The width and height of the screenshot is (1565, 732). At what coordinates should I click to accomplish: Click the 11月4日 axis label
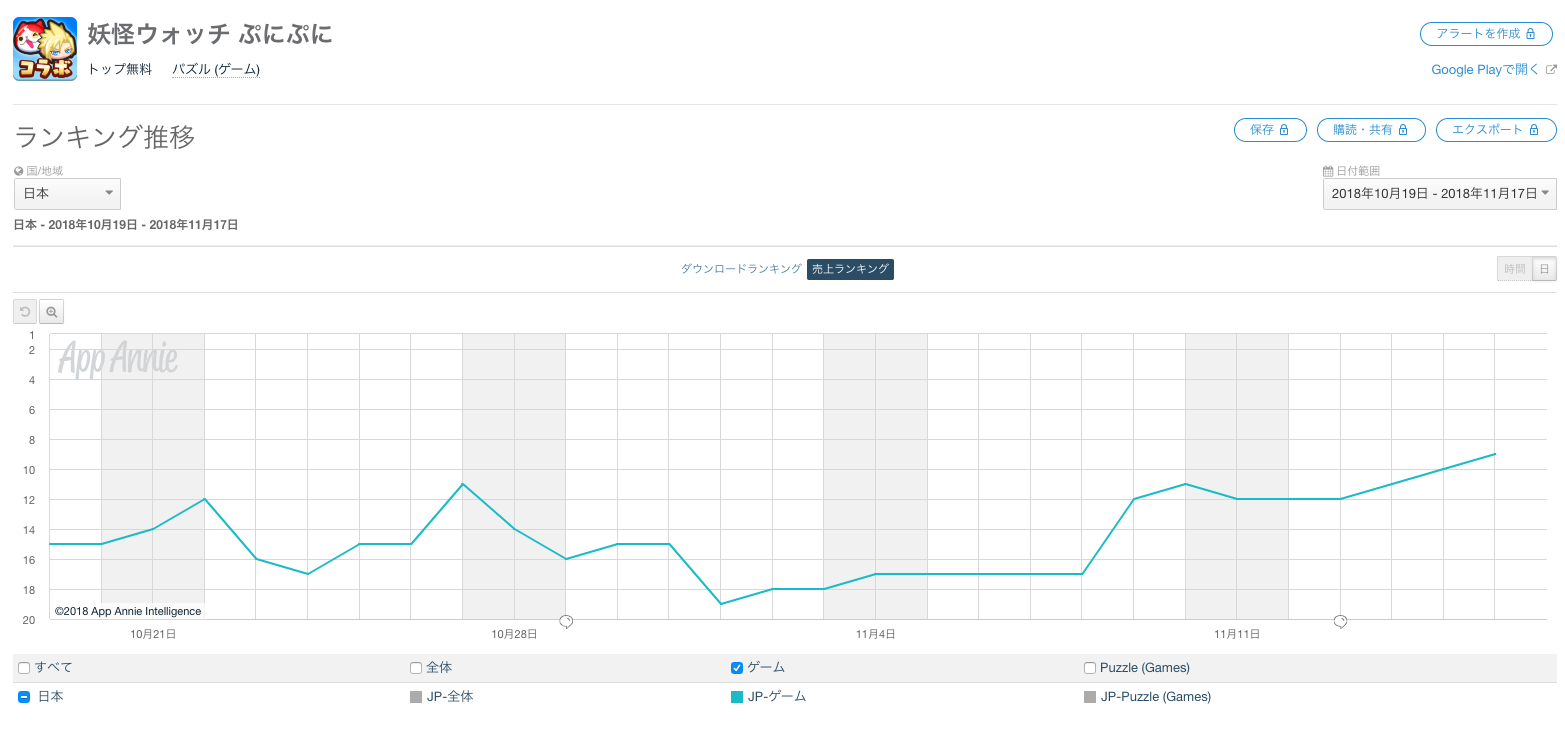[x=875, y=634]
